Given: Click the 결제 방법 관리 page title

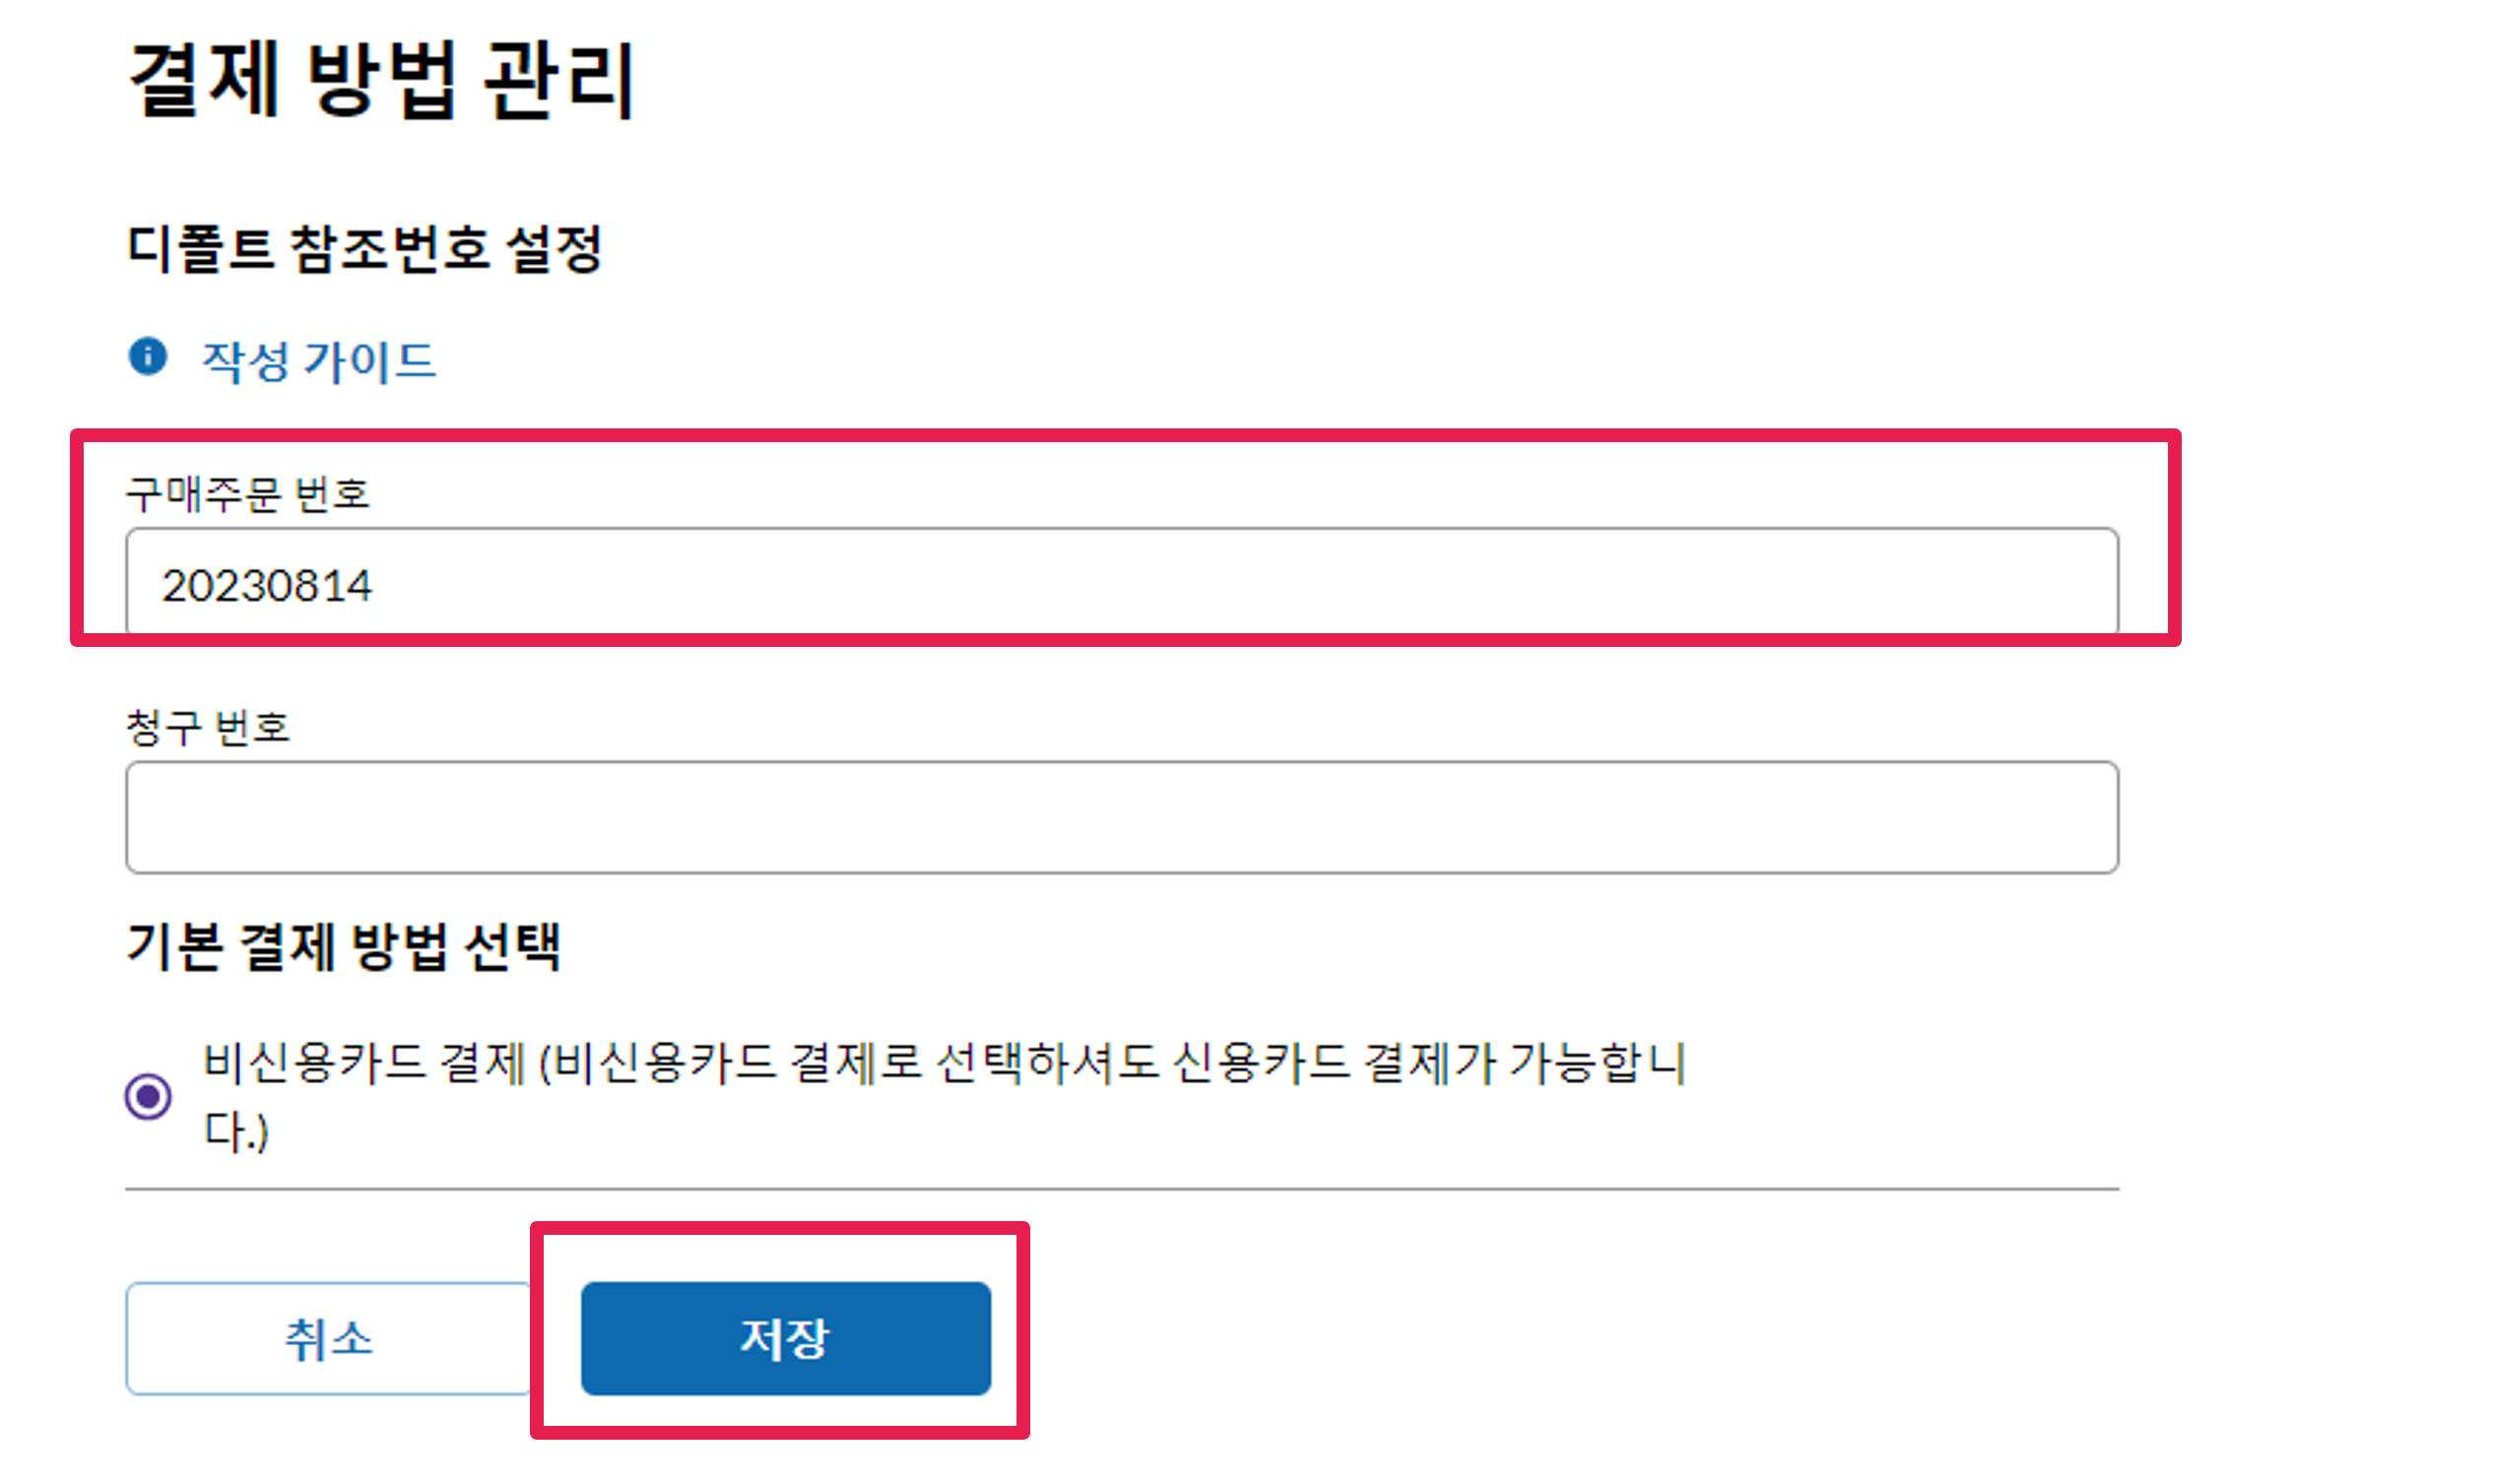Looking at the screenshot, I should 381,80.
